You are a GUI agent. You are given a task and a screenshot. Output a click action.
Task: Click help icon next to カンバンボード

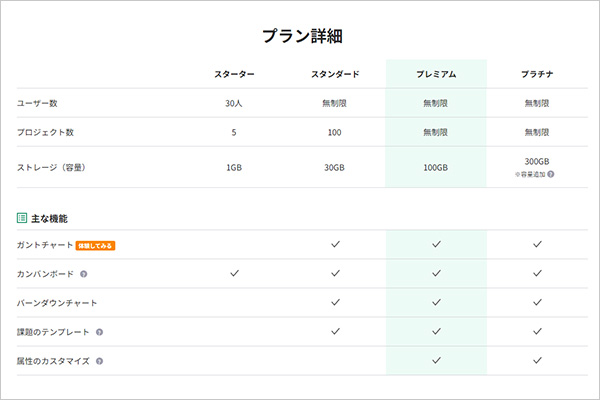pos(83,274)
